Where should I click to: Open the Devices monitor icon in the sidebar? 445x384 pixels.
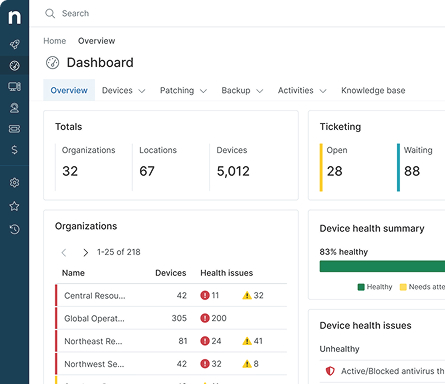coord(14,87)
